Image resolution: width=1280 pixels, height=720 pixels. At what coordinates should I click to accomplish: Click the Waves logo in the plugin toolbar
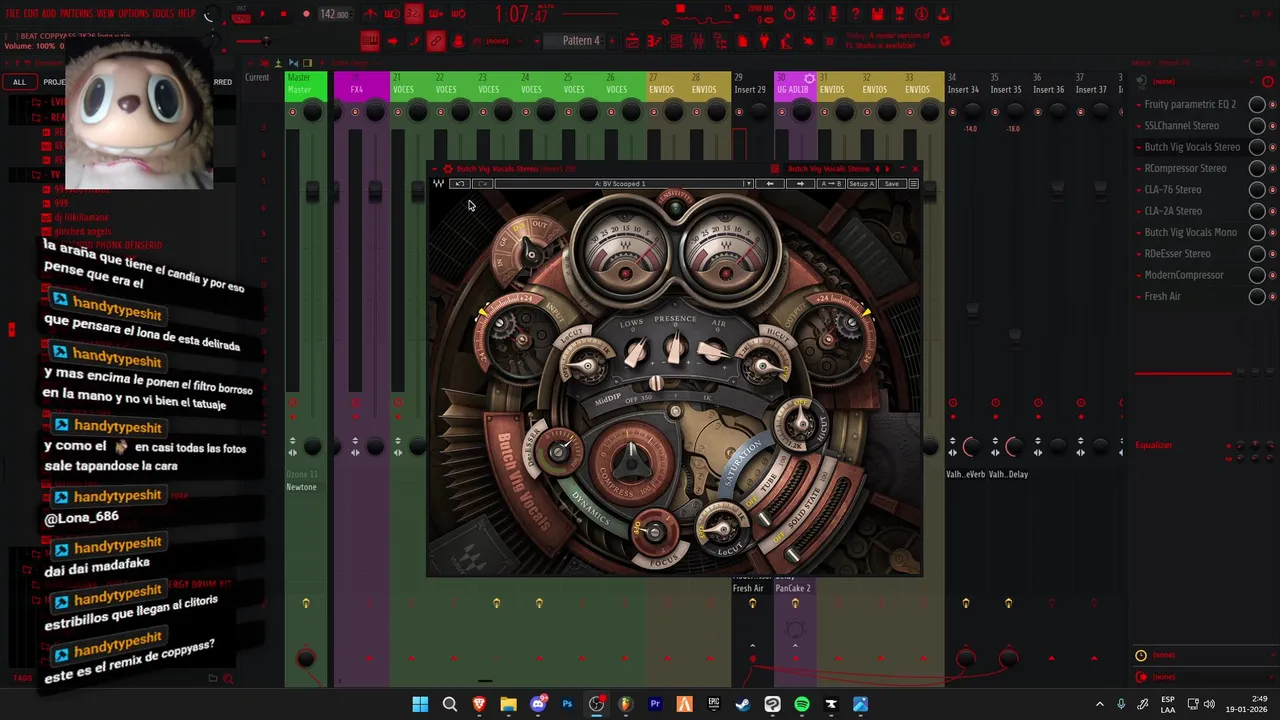[438, 184]
